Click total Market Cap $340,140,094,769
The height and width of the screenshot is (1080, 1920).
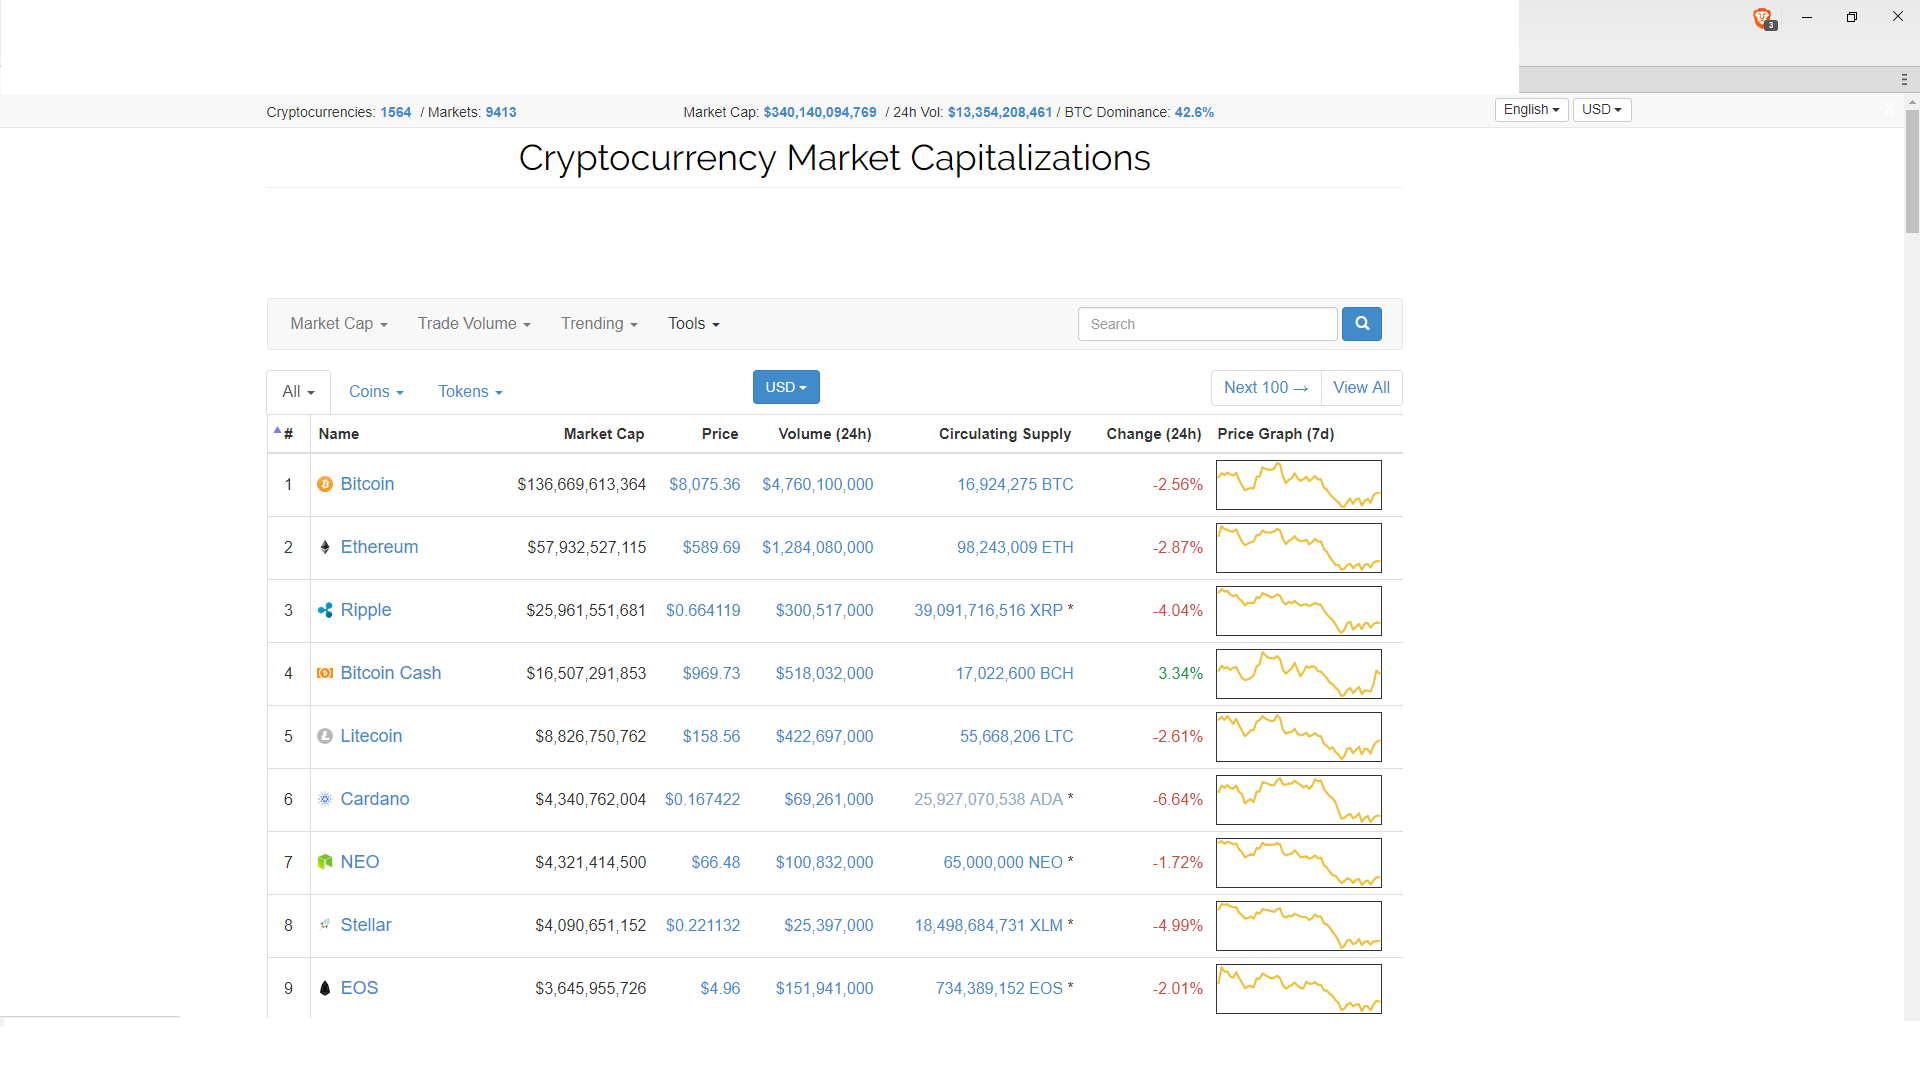pos(820,112)
